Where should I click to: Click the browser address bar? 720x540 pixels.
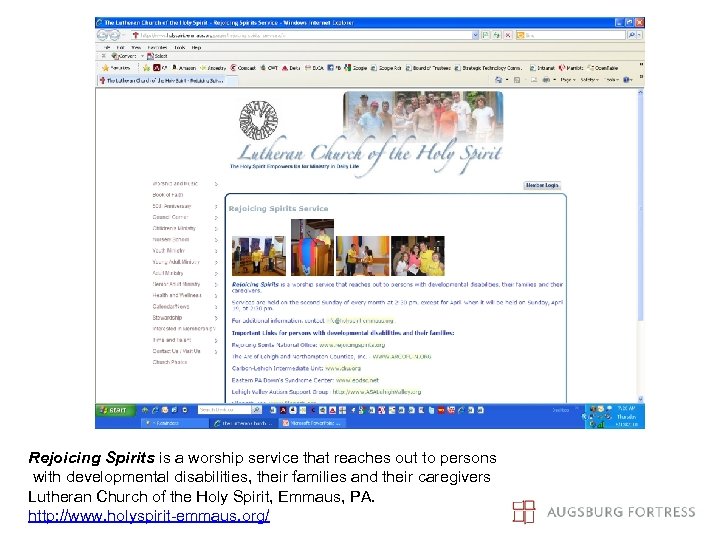(x=301, y=35)
